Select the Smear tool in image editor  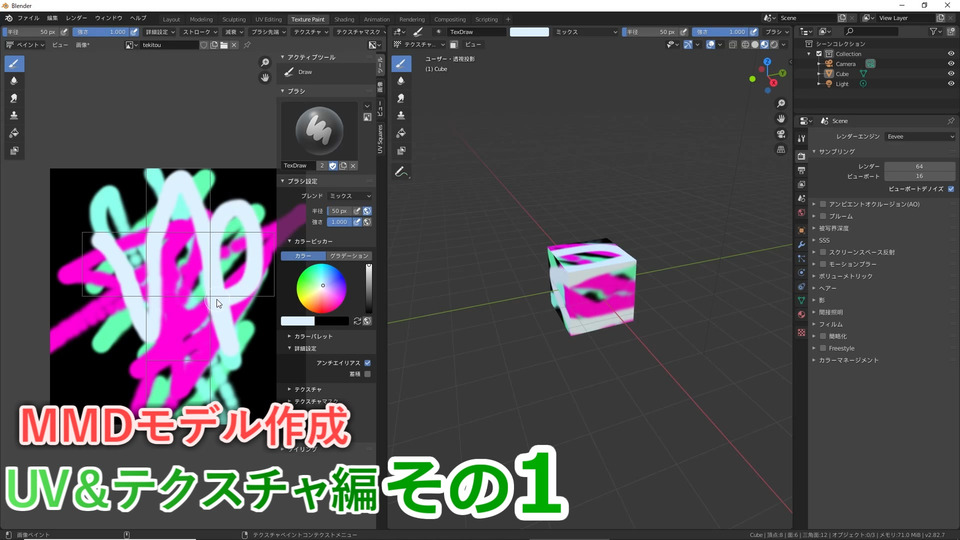(x=14, y=98)
